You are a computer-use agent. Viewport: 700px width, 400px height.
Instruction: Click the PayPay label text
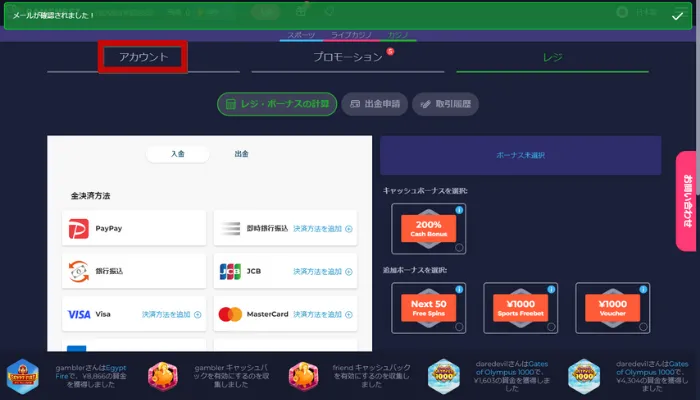(x=108, y=229)
